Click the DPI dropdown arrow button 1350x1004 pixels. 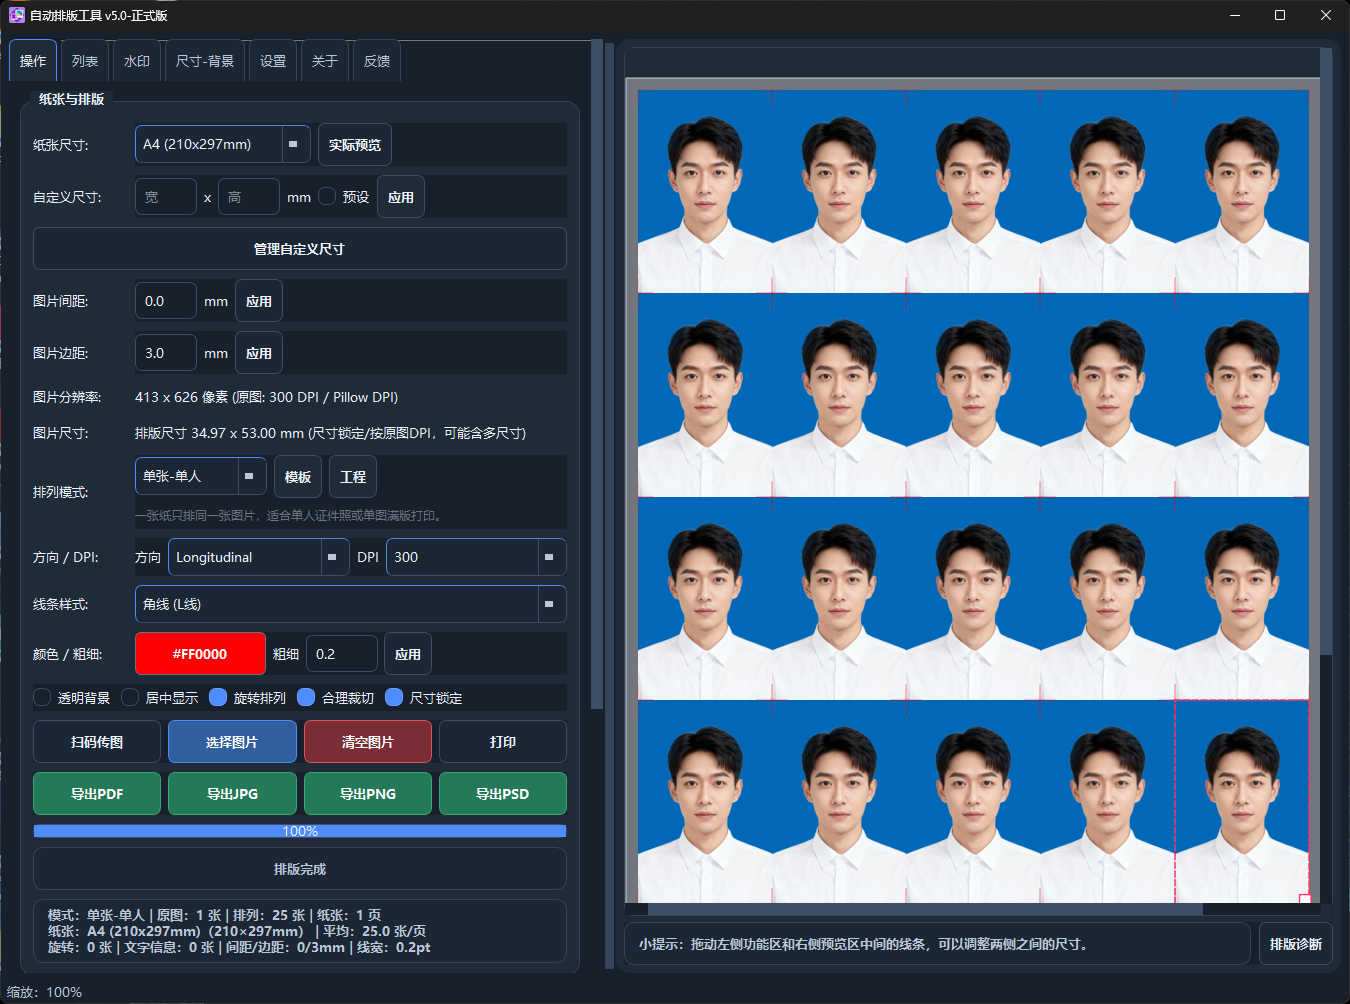click(x=549, y=557)
